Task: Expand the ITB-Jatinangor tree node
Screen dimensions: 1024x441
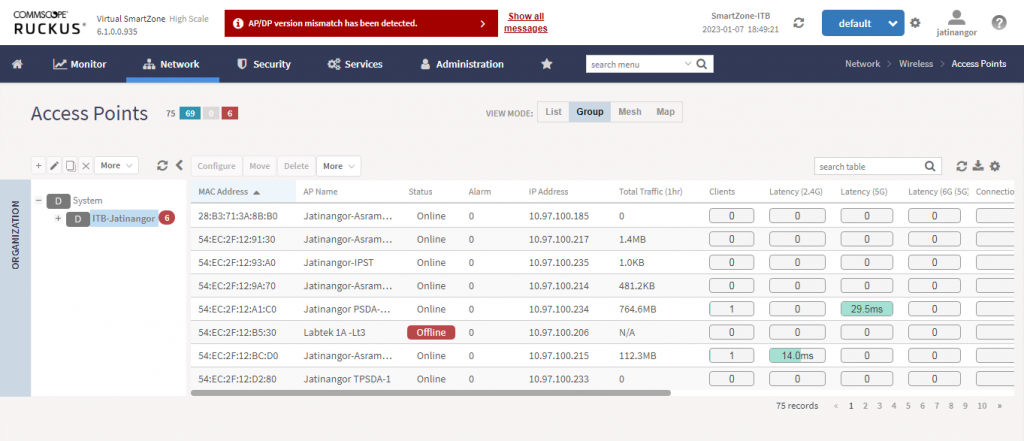Action: pos(58,218)
